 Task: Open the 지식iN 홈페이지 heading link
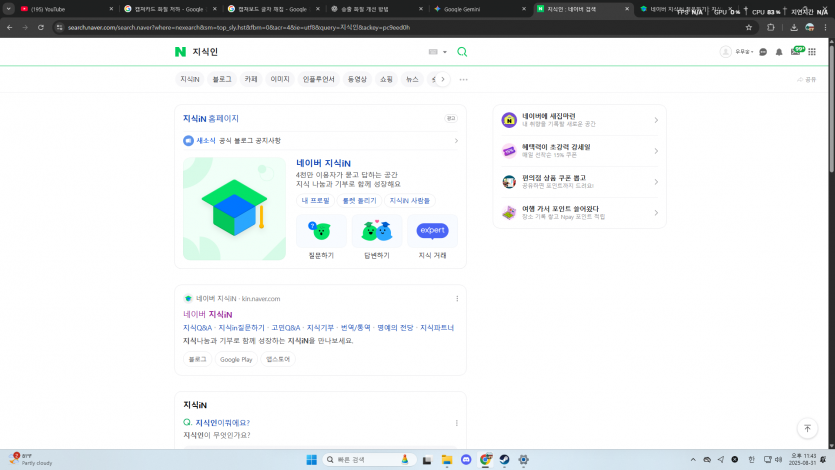(x=211, y=118)
